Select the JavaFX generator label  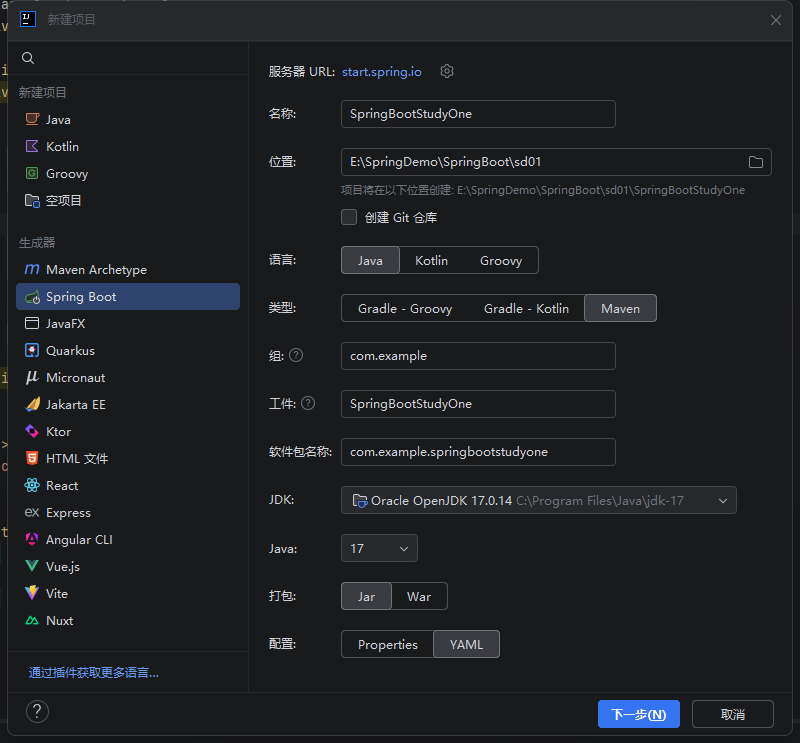(66, 324)
